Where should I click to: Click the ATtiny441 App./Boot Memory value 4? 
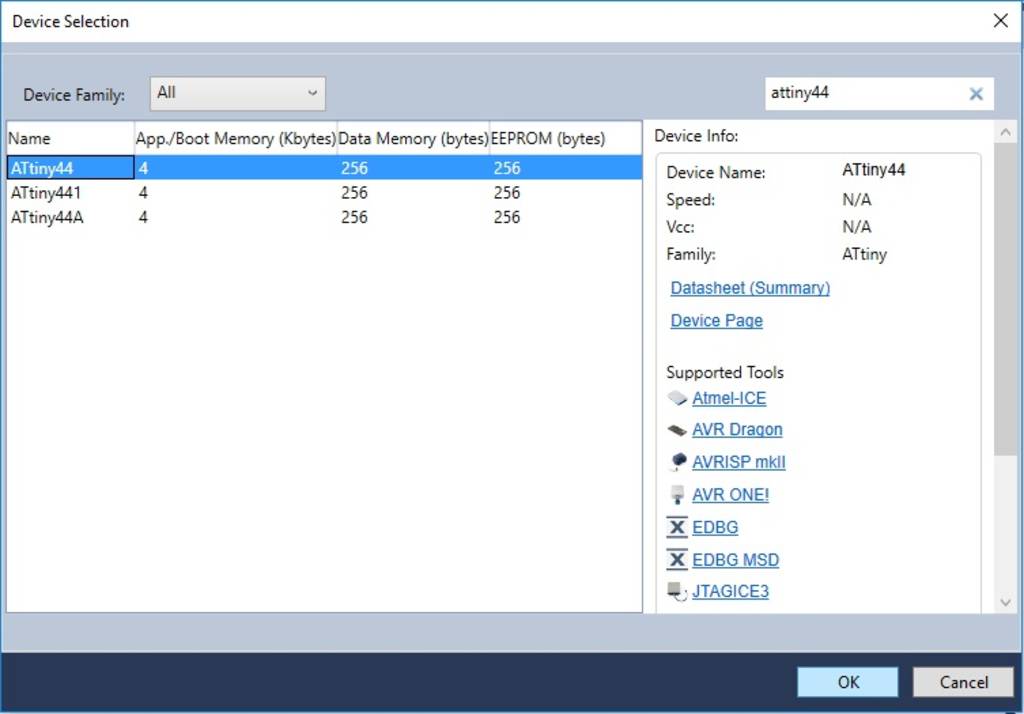143,193
